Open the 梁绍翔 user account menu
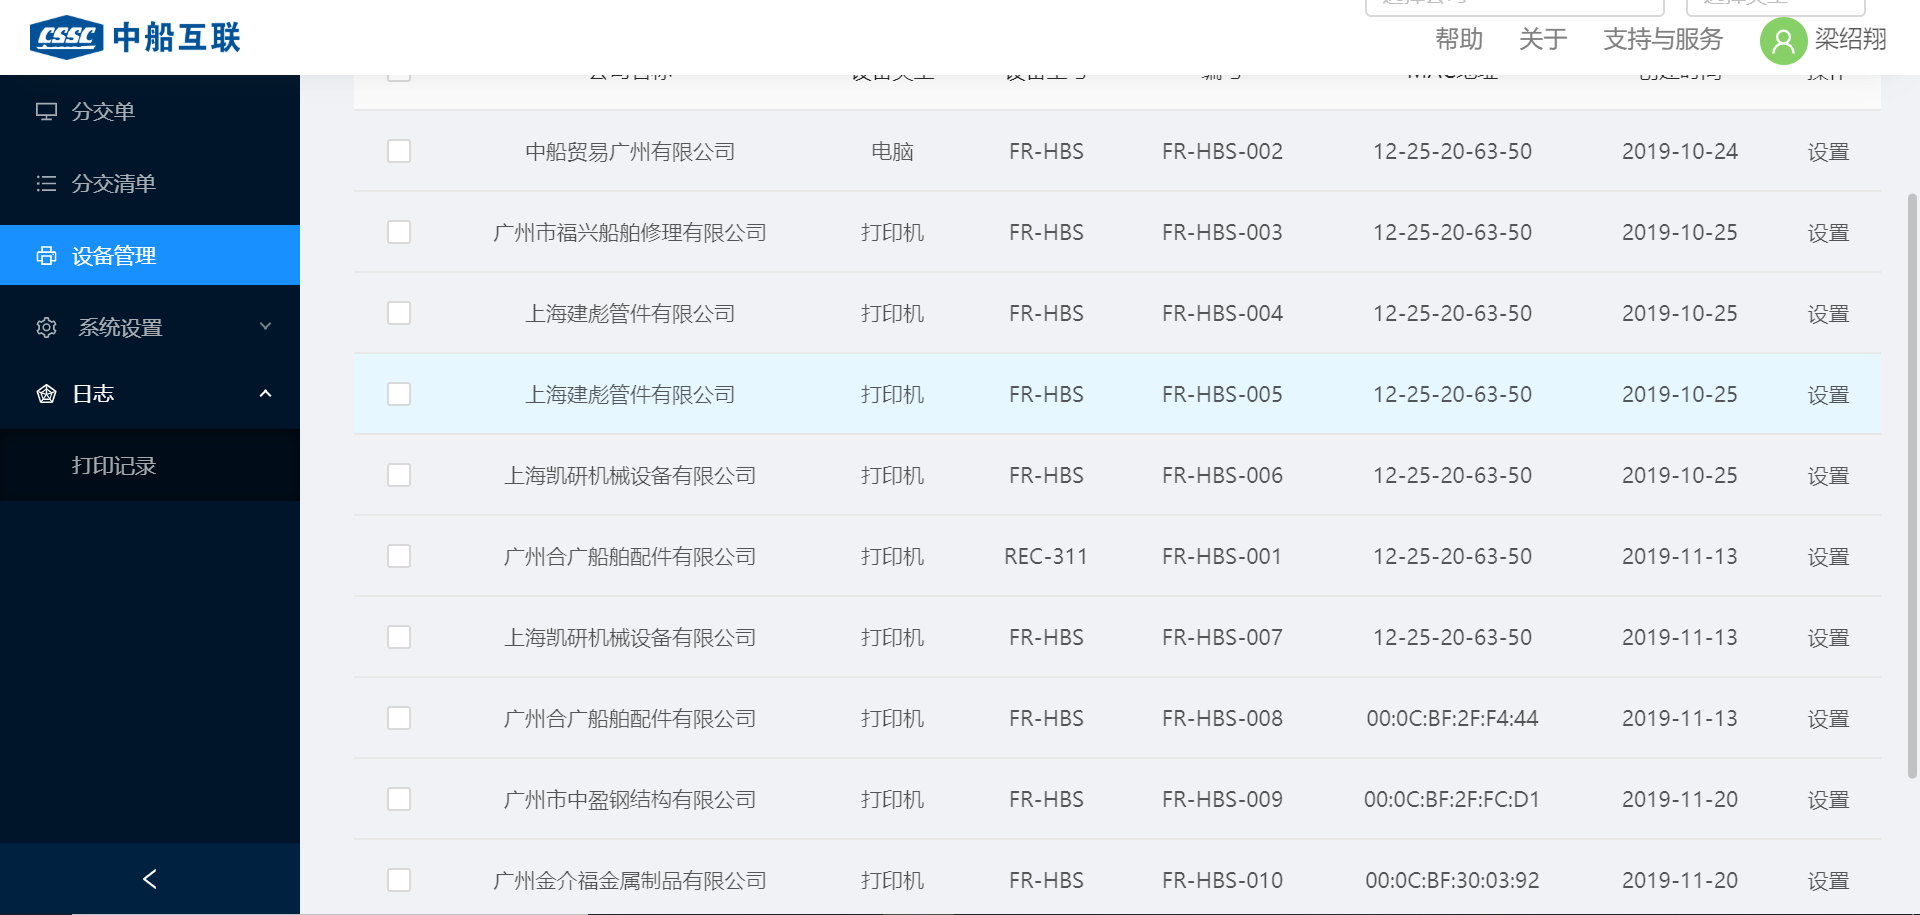Viewport: 1920px width, 915px height. [x=1850, y=39]
